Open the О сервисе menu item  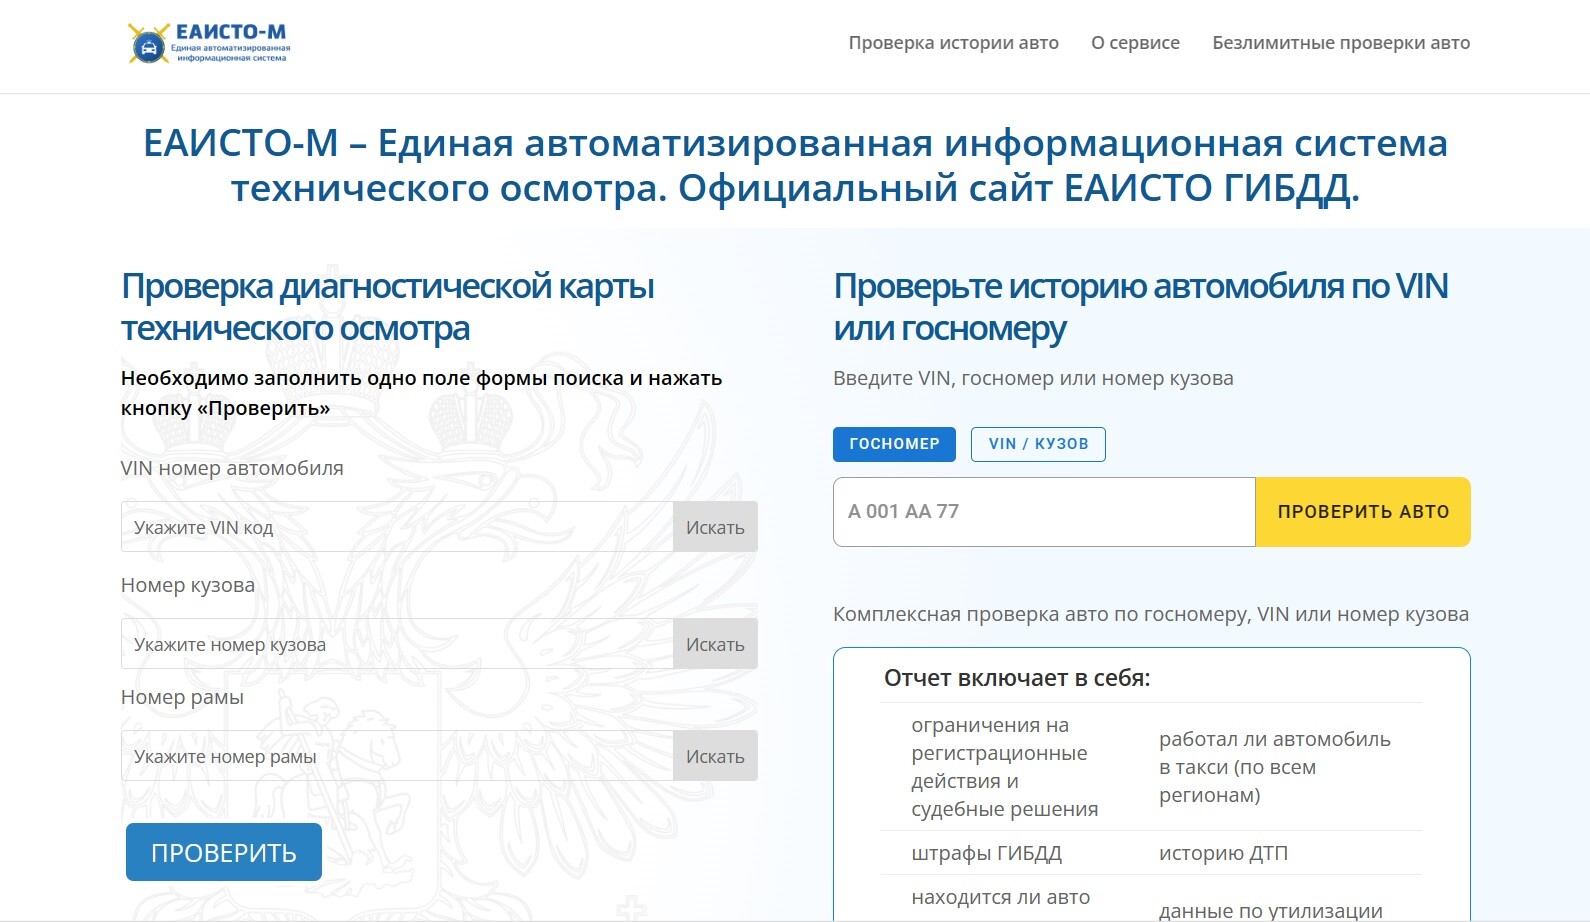1135,43
